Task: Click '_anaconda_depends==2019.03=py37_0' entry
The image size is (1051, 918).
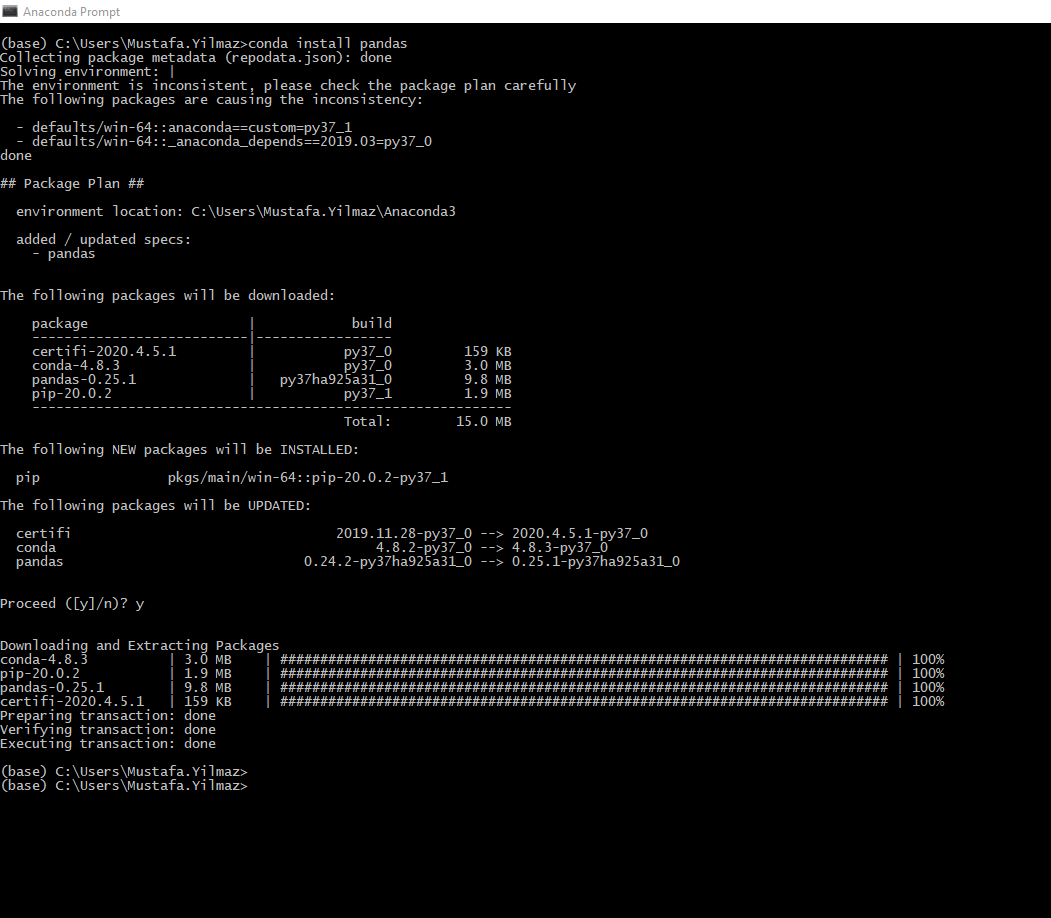Action: 300,141
